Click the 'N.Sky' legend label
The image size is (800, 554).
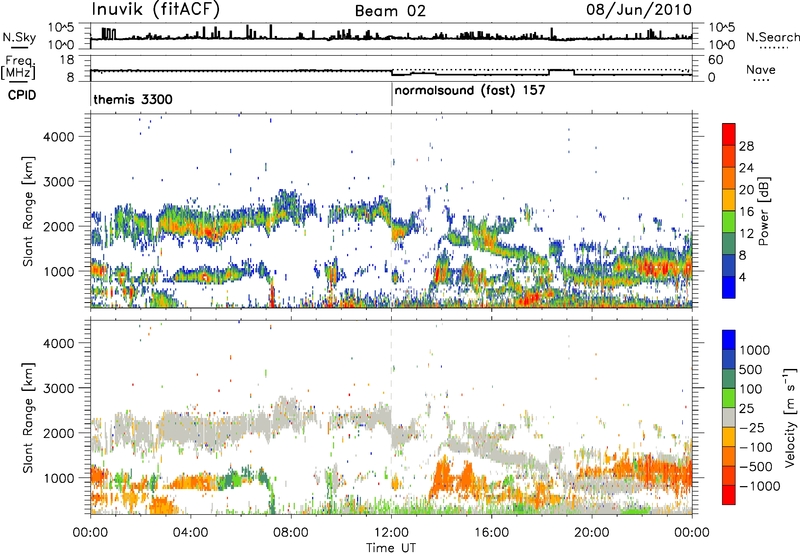19,37
